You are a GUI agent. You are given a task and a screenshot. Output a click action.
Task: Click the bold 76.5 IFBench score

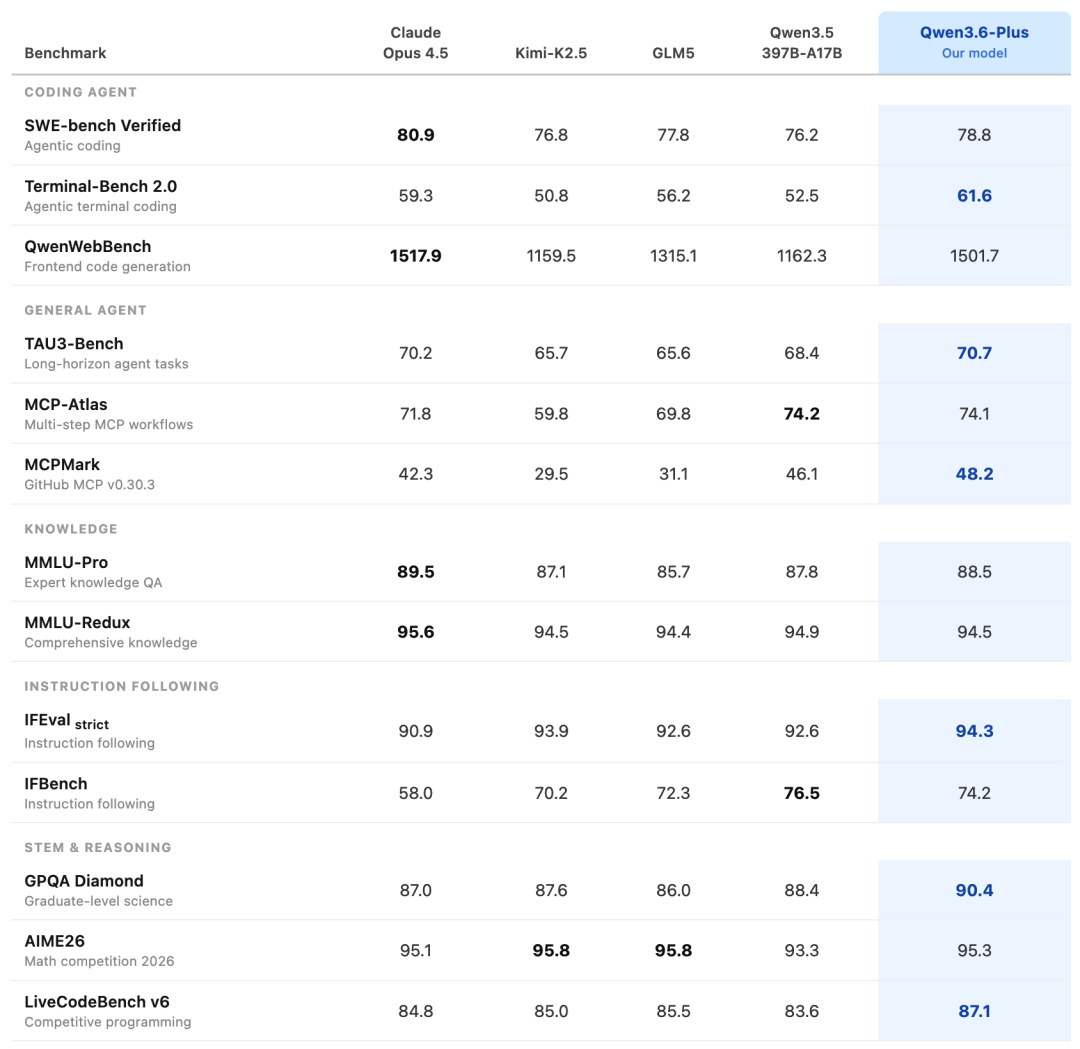(801, 793)
